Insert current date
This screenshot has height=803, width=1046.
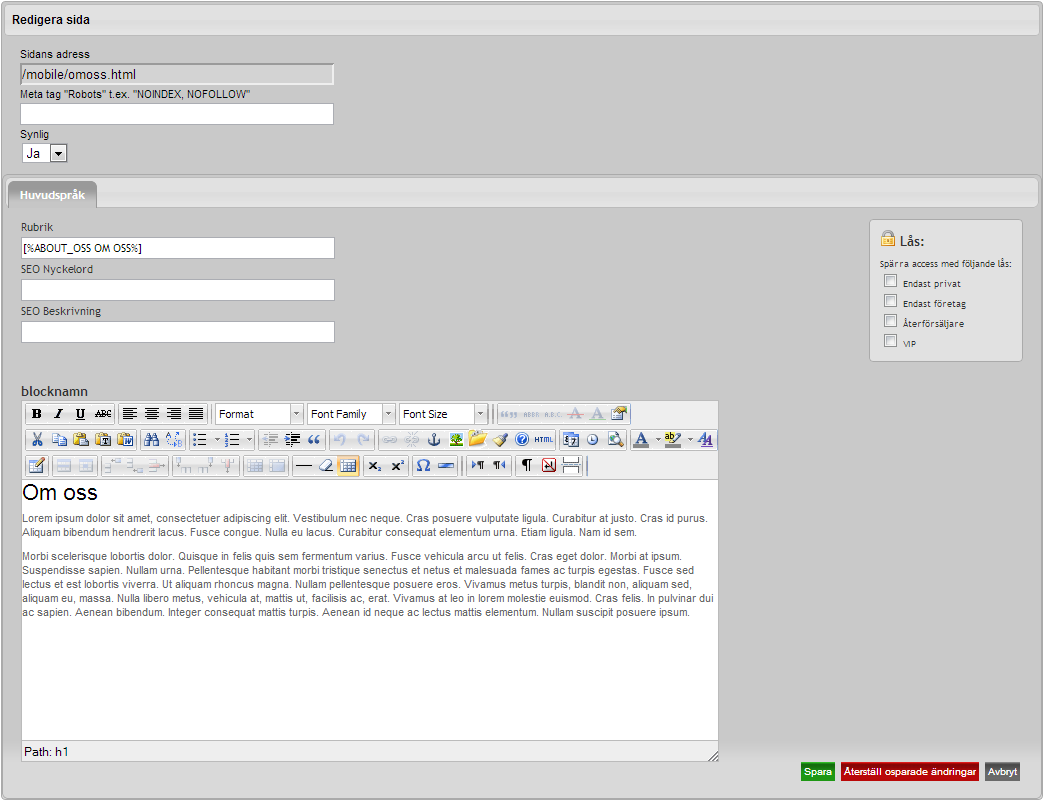point(571,440)
